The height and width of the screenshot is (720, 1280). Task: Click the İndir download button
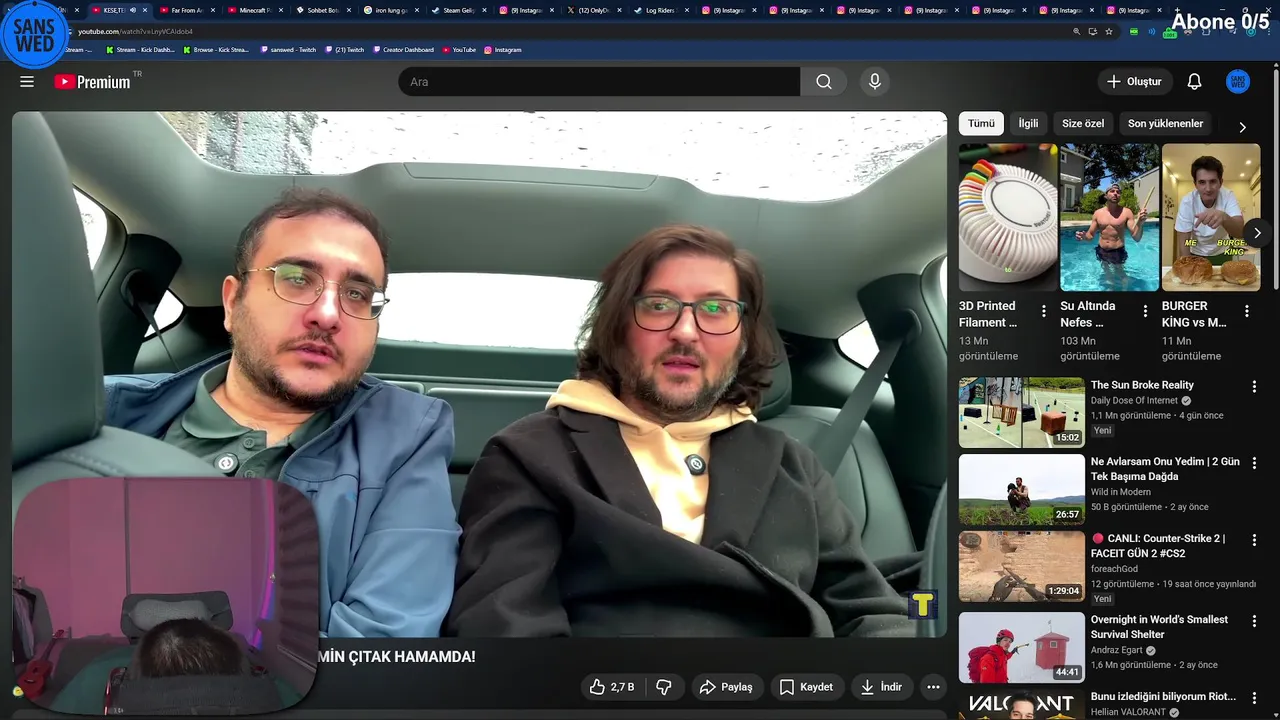[x=881, y=687]
